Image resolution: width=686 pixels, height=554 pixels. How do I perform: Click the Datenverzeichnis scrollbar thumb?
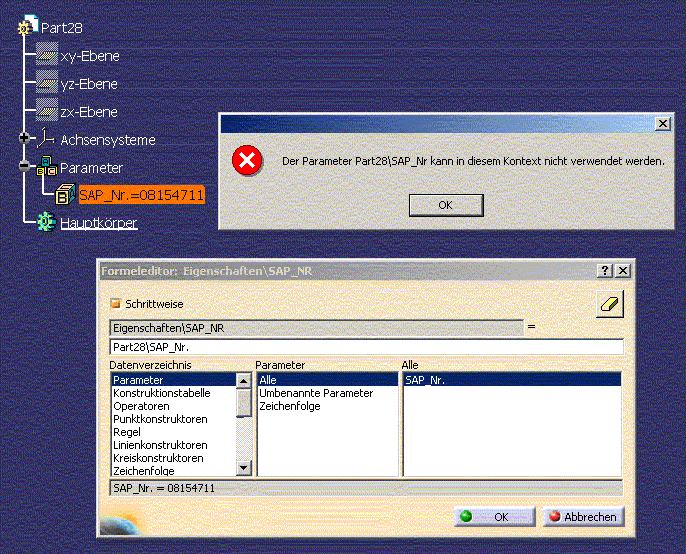point(244,403)
